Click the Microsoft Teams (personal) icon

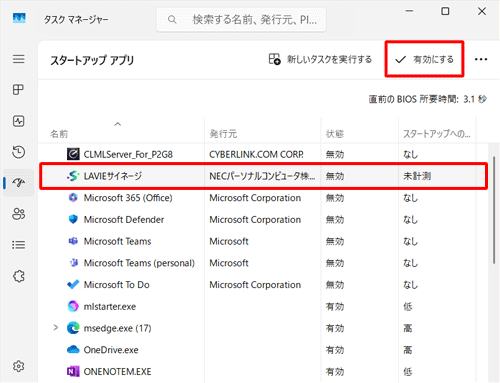(x=73, y=263)
